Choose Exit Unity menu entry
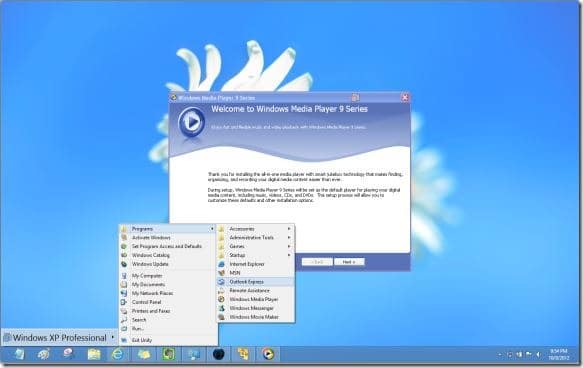 click(168, 340)
